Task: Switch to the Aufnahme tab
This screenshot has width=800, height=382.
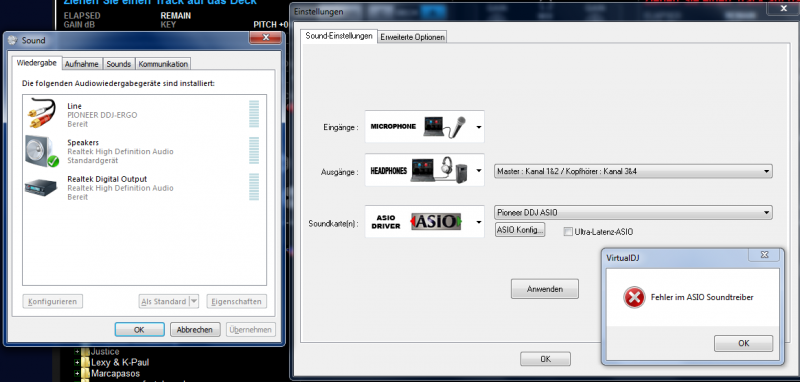Action: 82,64
